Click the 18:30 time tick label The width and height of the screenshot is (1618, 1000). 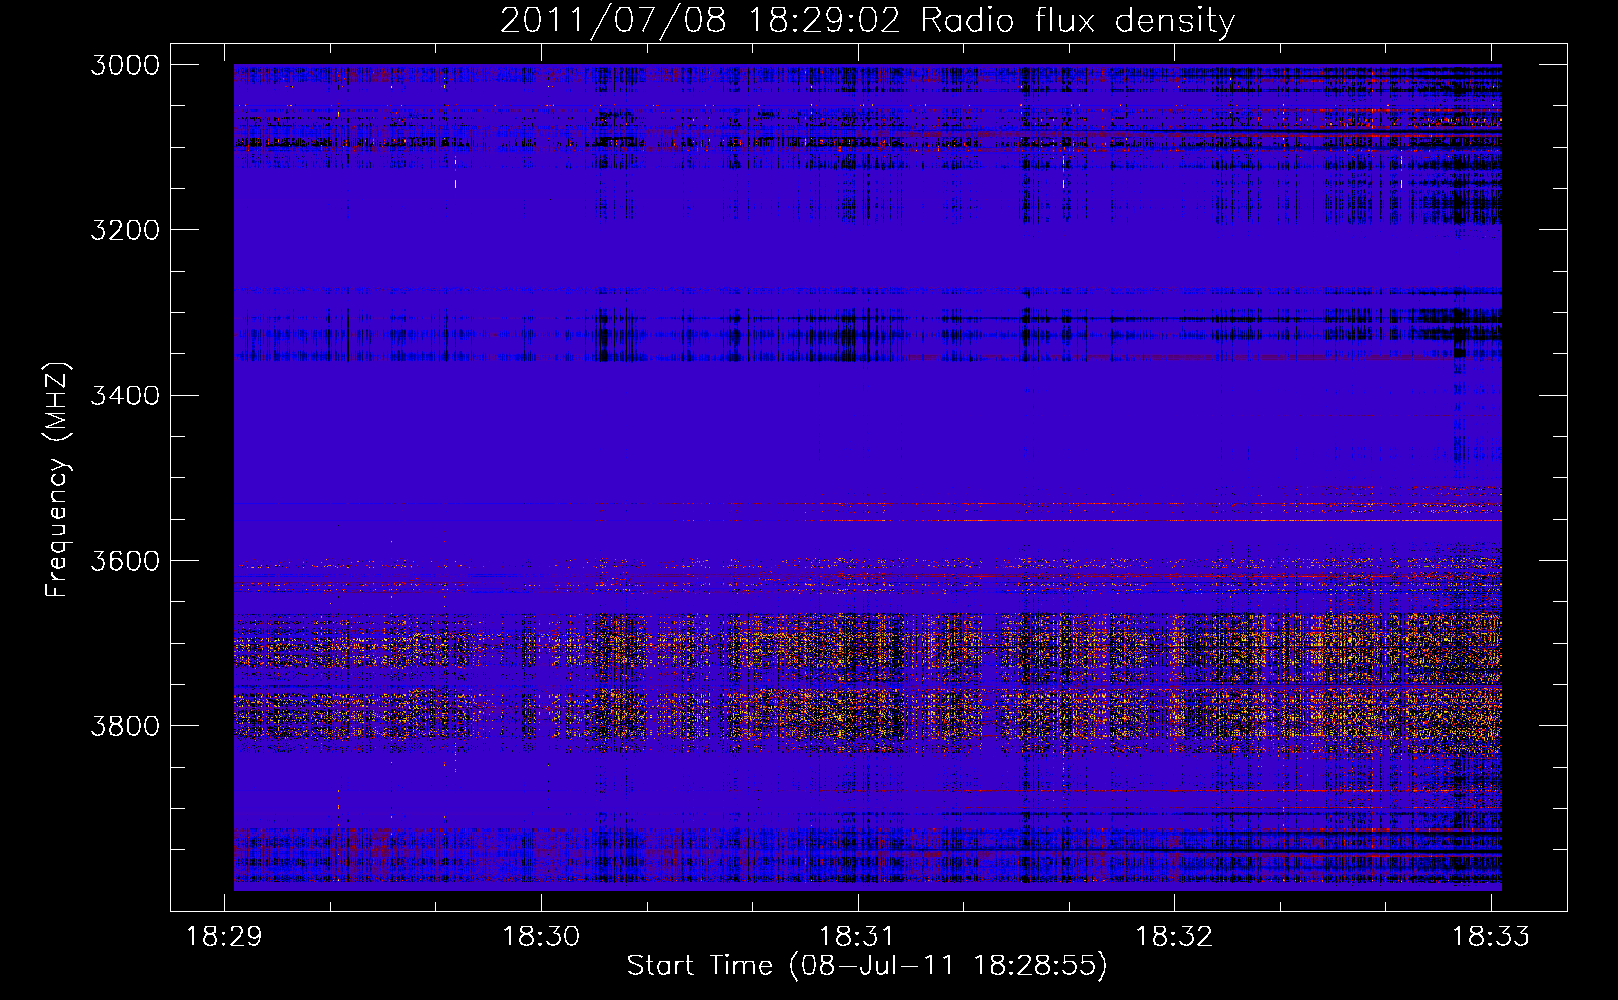[541, 936]
